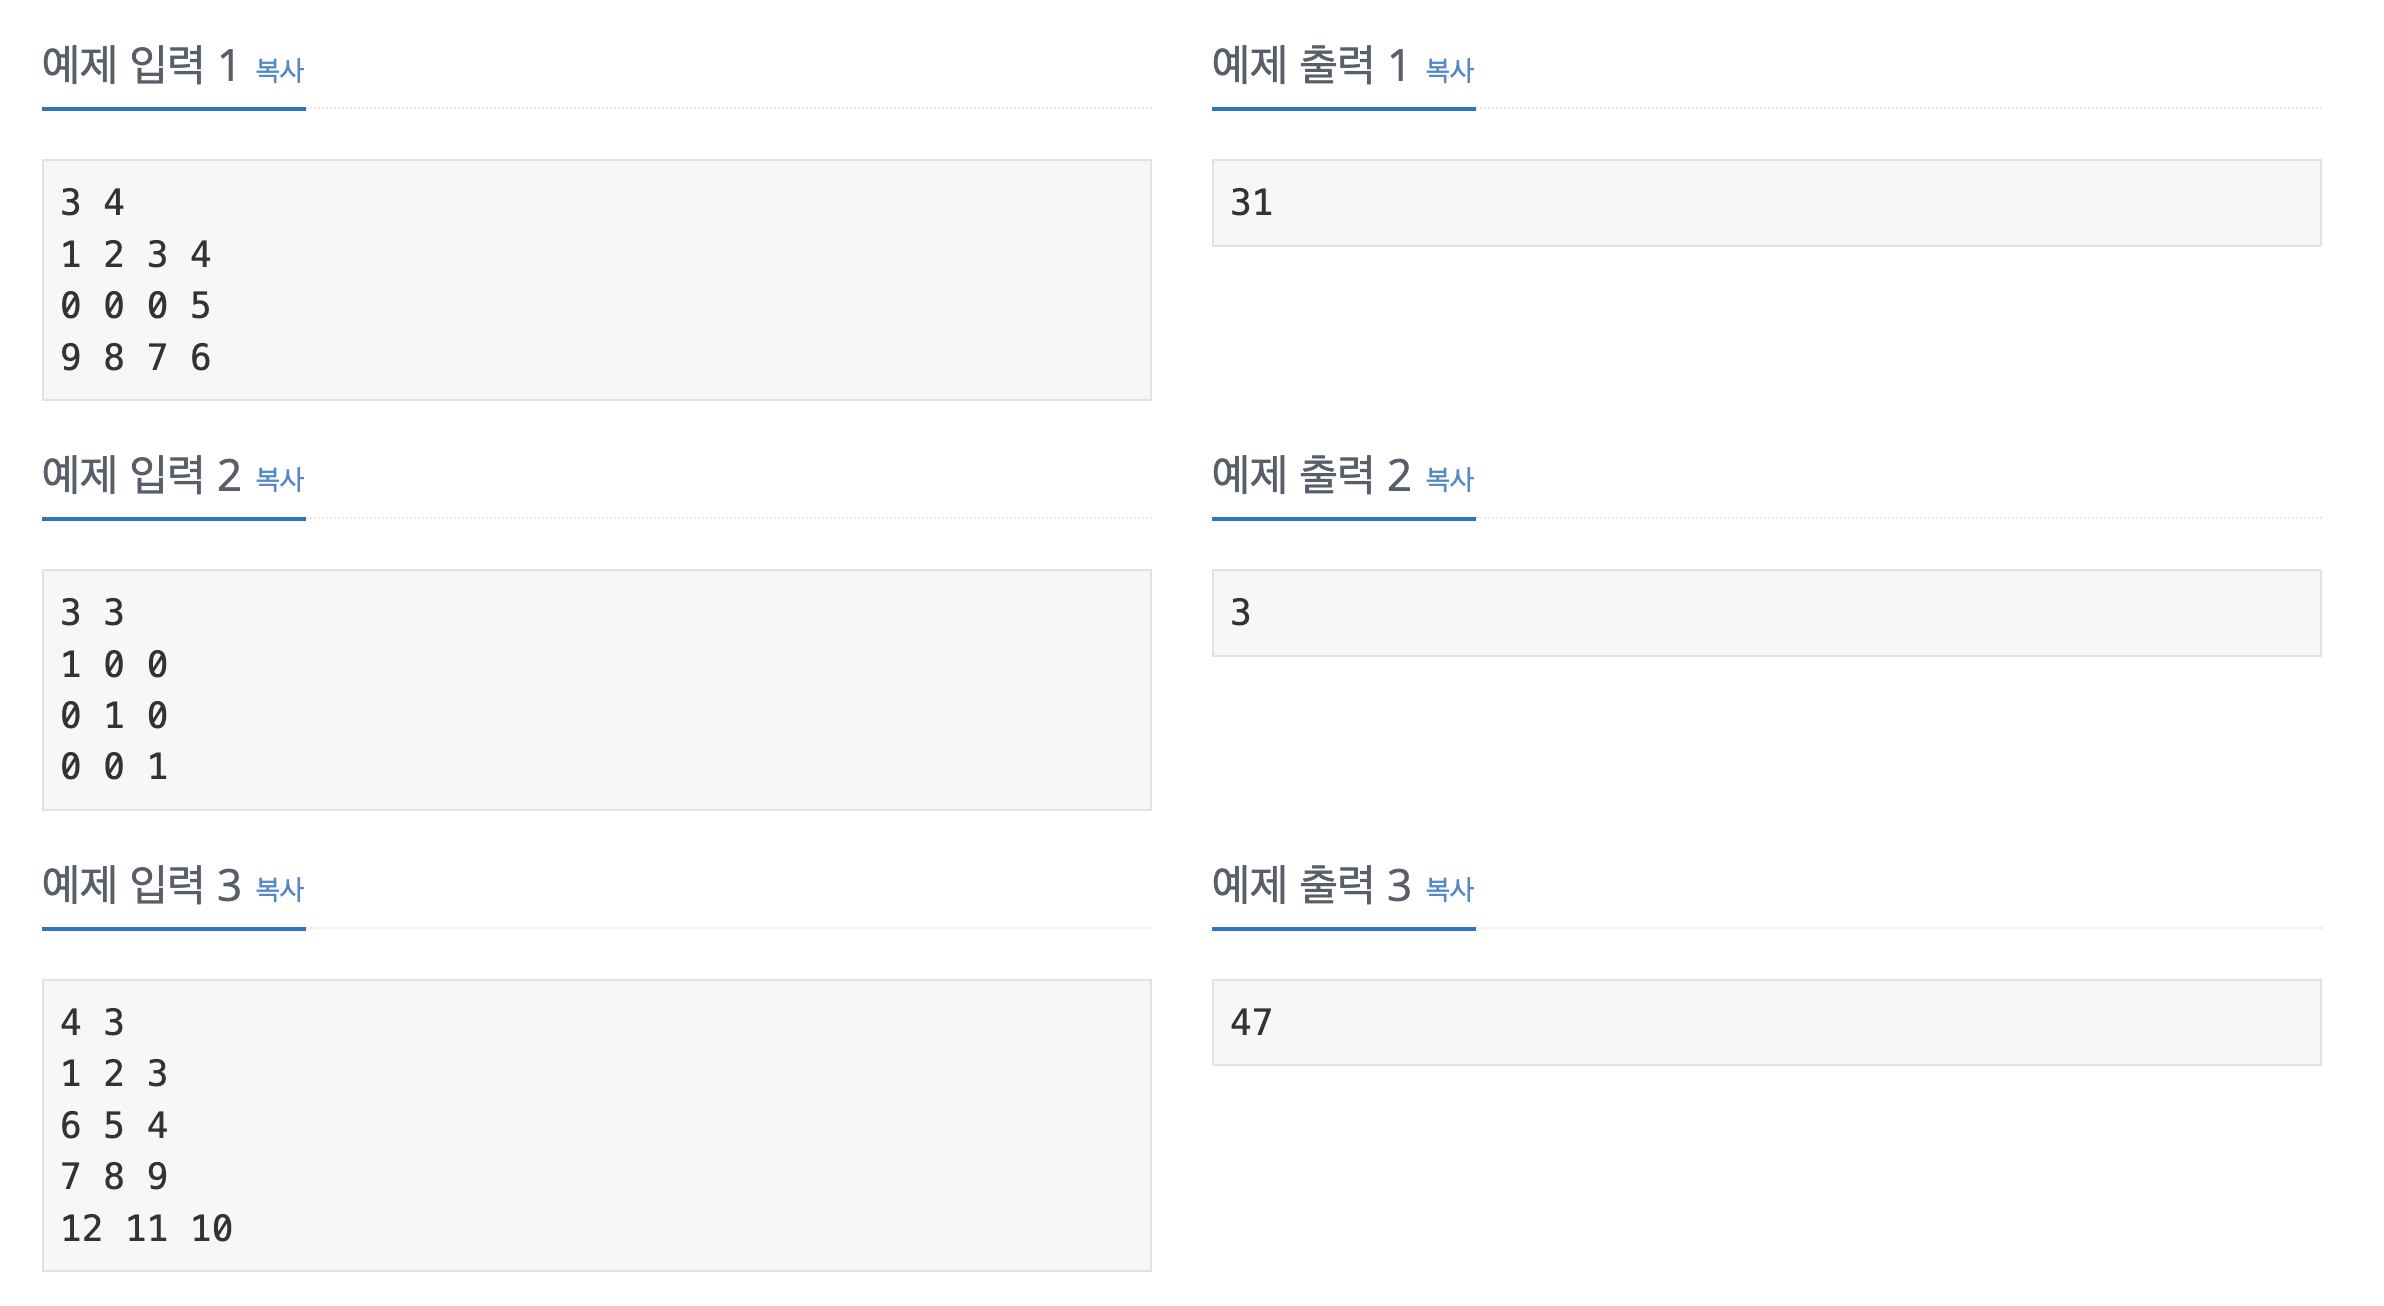Click inside the sample input 3 code box
Image resolution: width=2384 pixels, height=1306 pixels.
(597, 1120)
